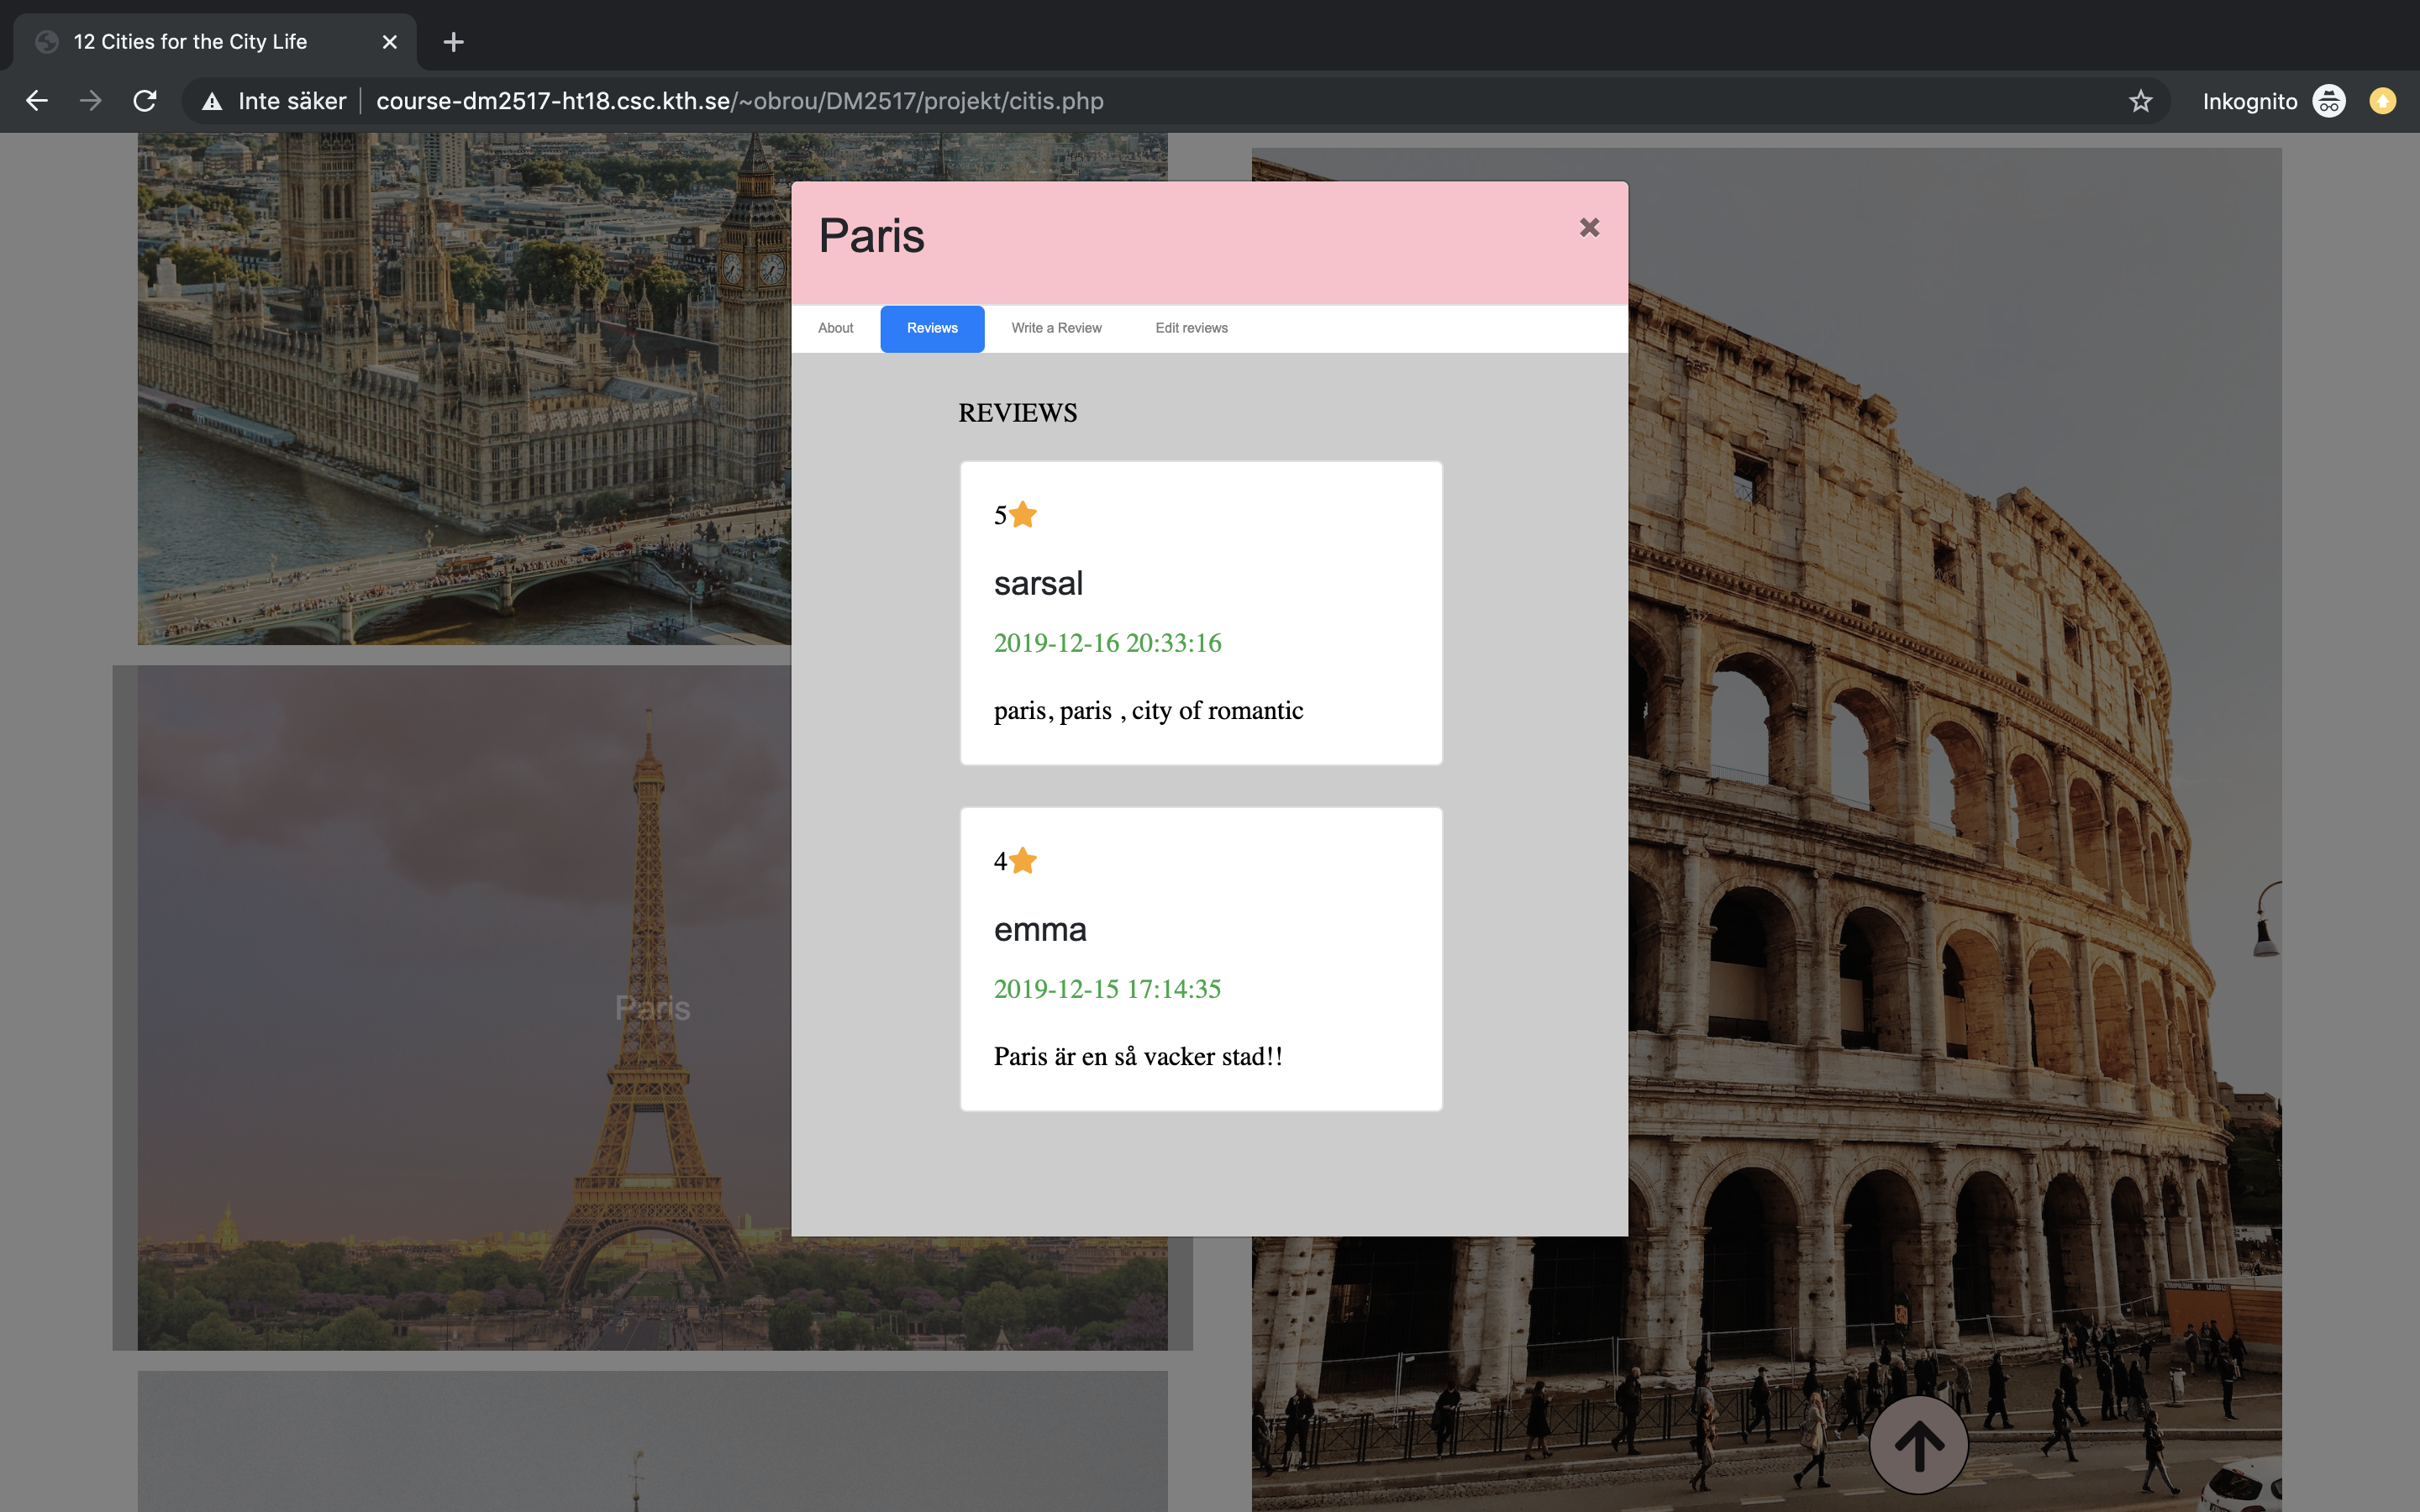The width and height of the screenshot is (2420, 1512).
Task: Close the Paris modal dialog
Action: pos(1589,228)
